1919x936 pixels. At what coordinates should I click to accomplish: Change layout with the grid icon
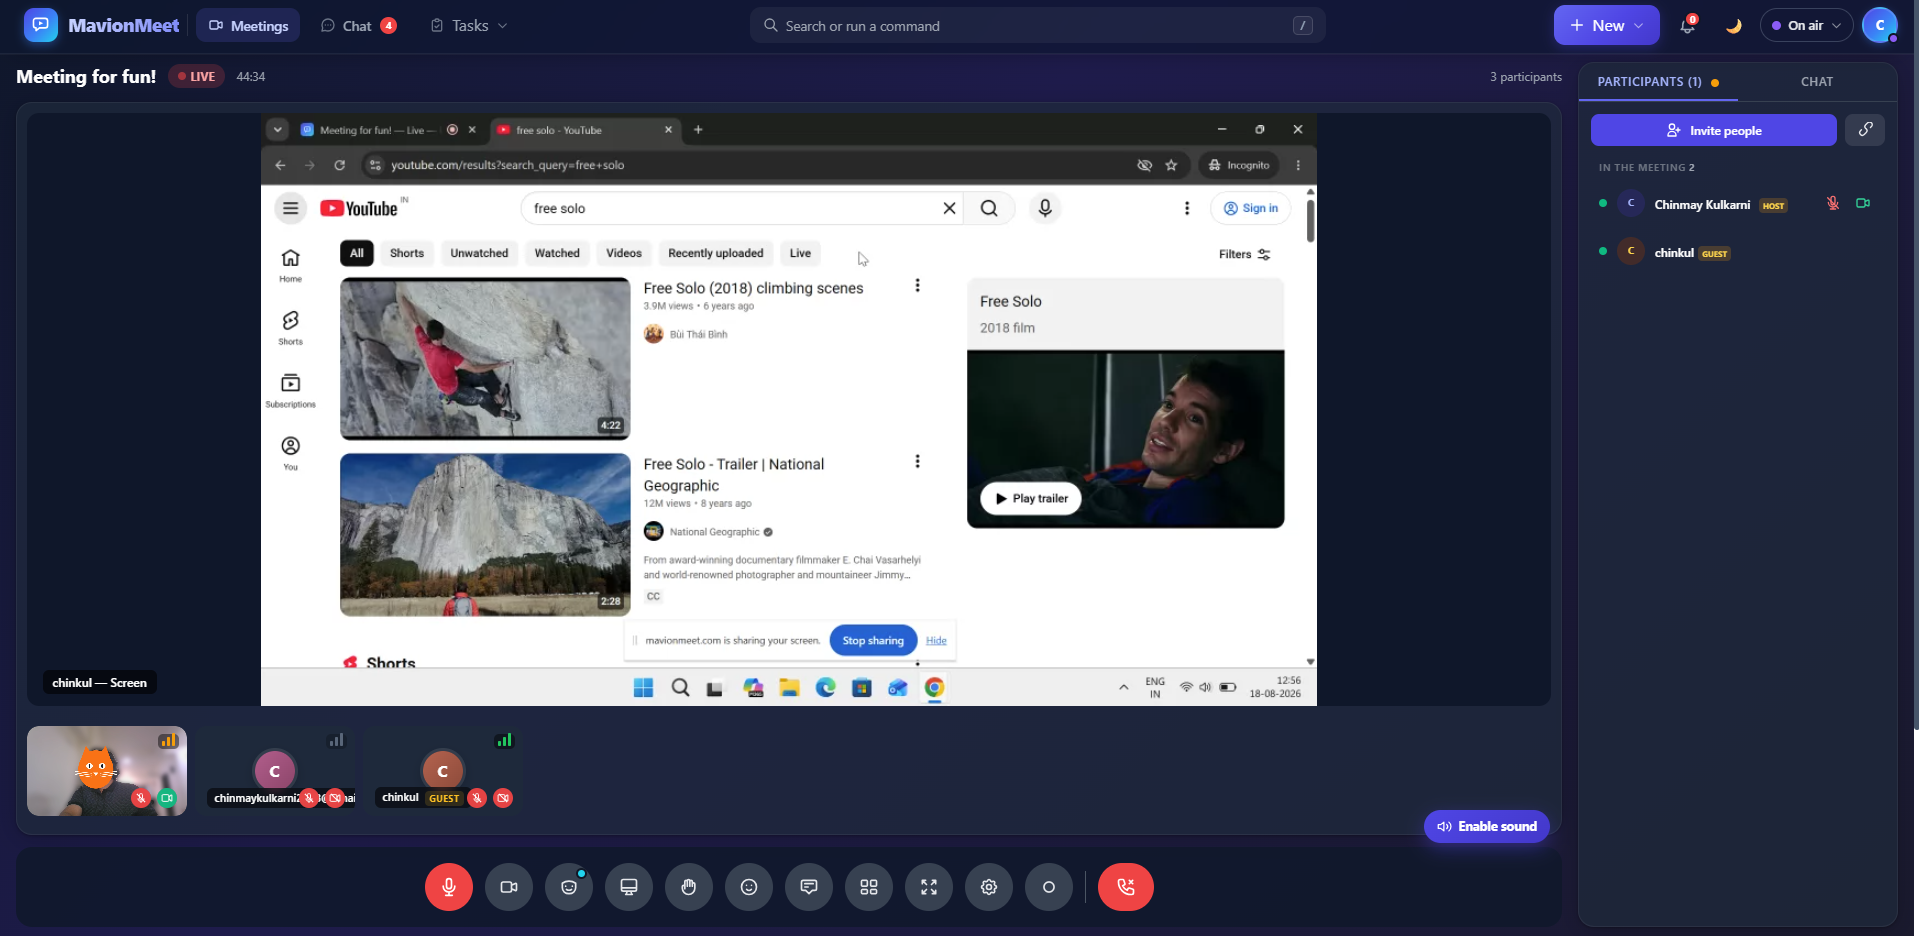(869, 887)
